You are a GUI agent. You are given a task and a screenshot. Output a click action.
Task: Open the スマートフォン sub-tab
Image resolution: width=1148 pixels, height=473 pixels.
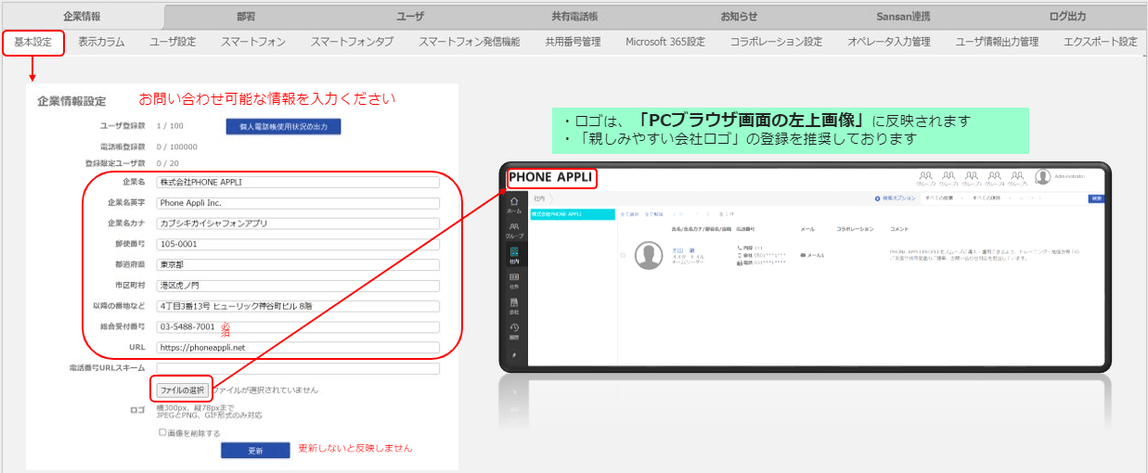[x=253, y=42]
